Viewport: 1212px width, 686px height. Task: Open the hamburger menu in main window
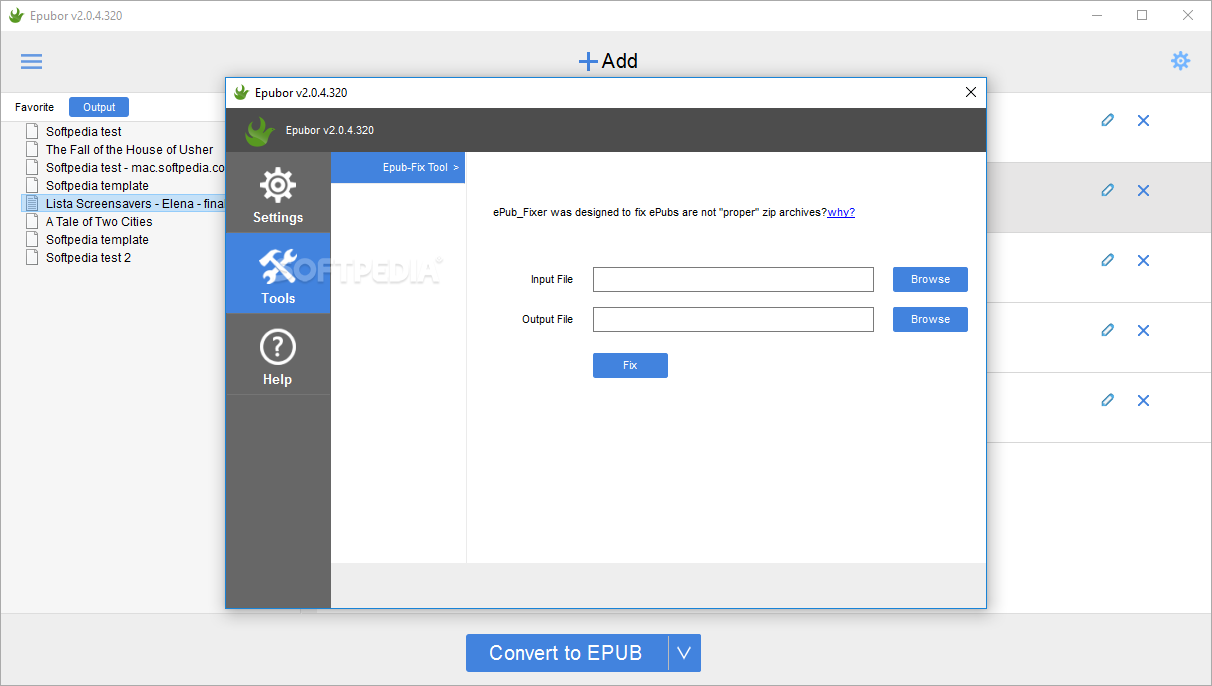point(32,61)
